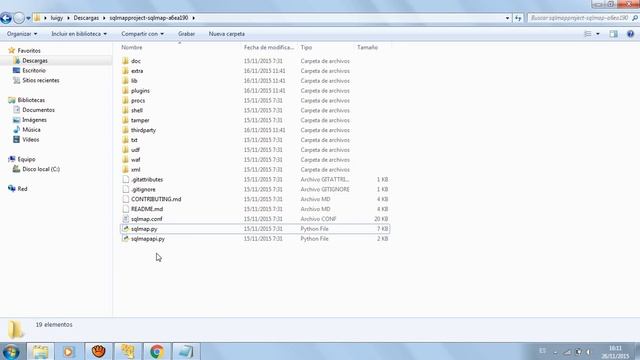This screenshot has width=640, height=360.
Task: Select the waf folder icon
Action: tap(125, 160)
